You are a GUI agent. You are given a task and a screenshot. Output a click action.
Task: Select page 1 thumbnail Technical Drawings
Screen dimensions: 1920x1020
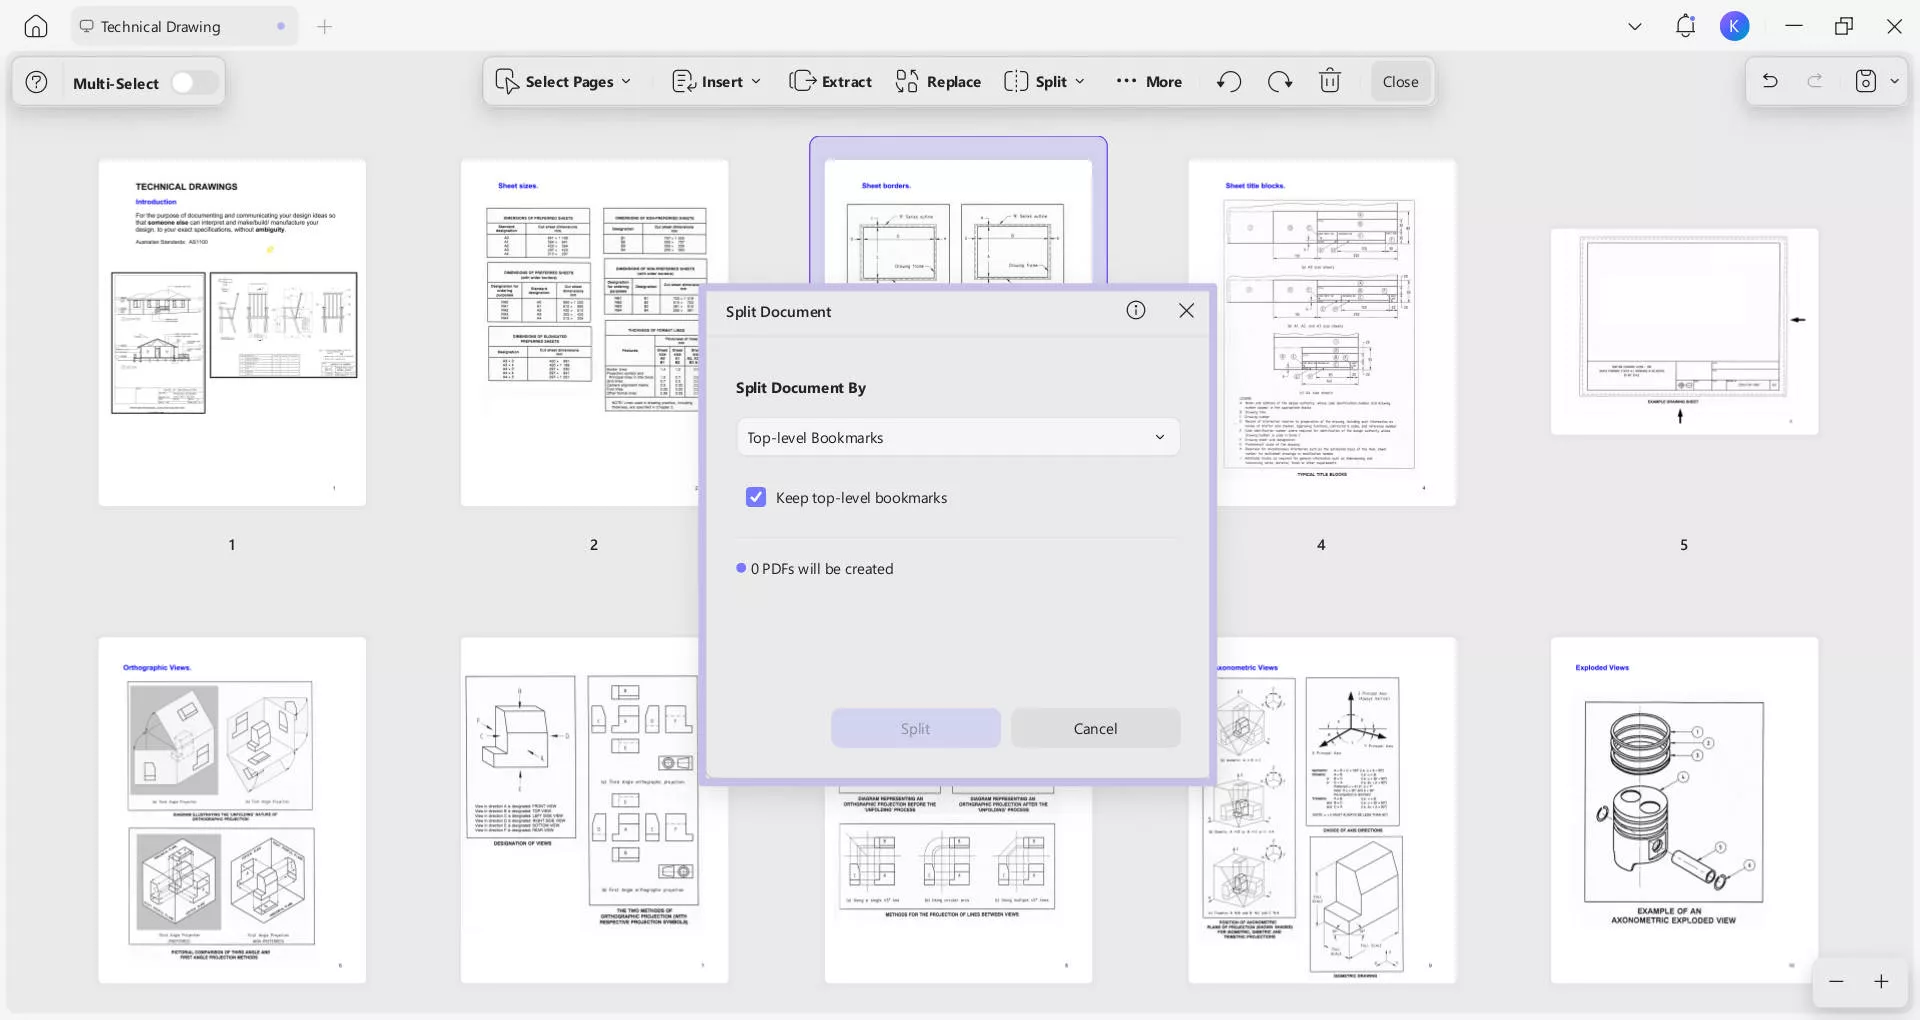[232, 333]
